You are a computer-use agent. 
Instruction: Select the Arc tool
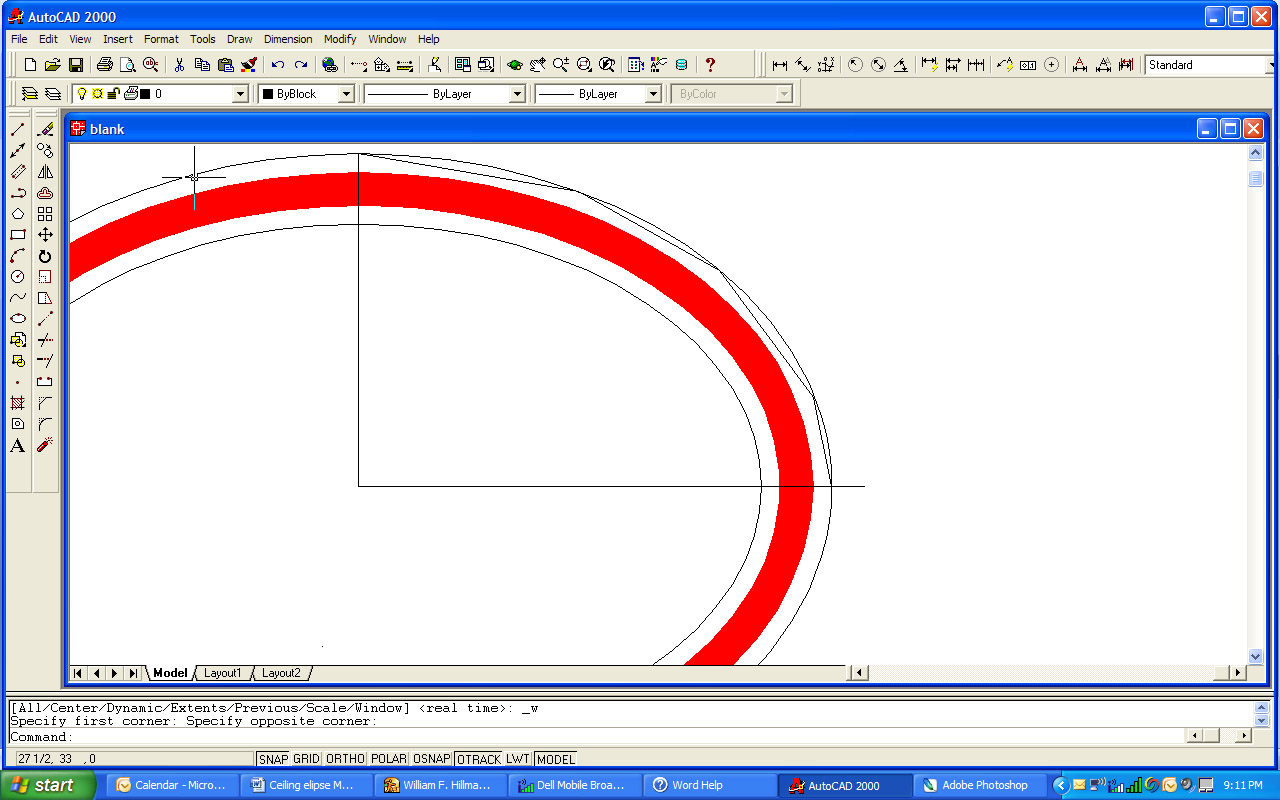(17, 256)
